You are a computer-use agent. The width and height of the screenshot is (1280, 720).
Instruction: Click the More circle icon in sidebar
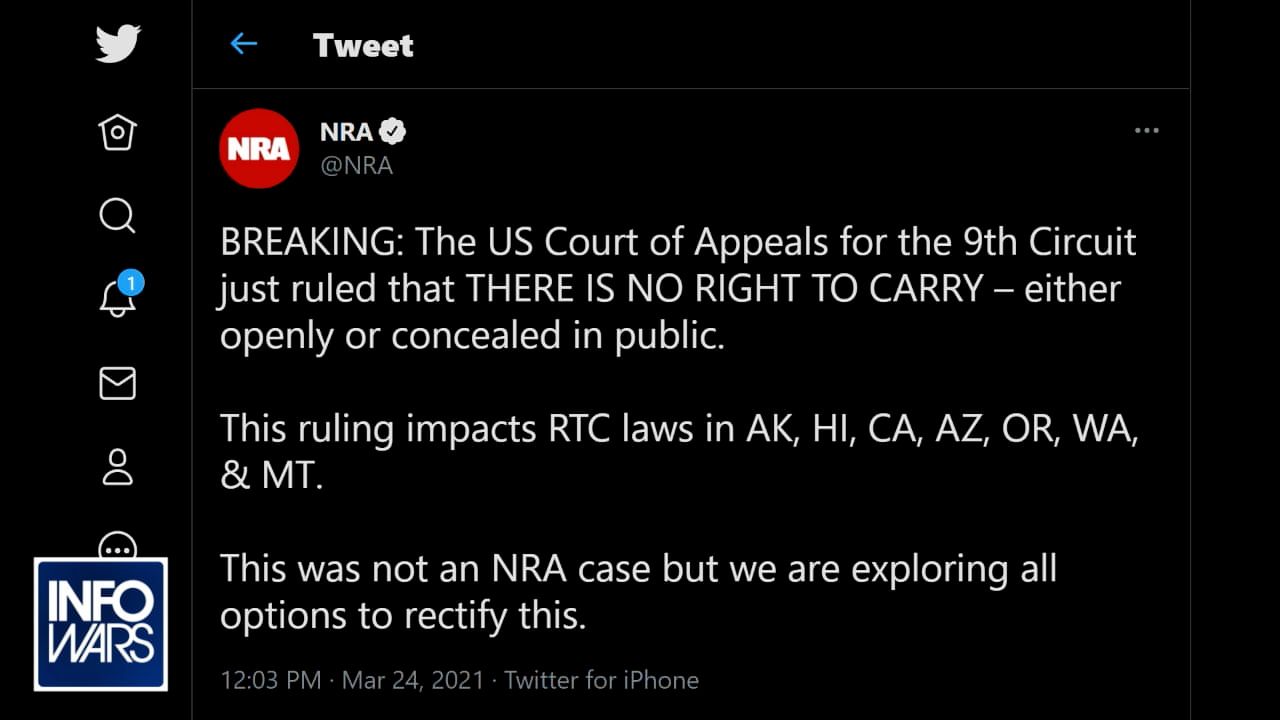coord(118,546)
